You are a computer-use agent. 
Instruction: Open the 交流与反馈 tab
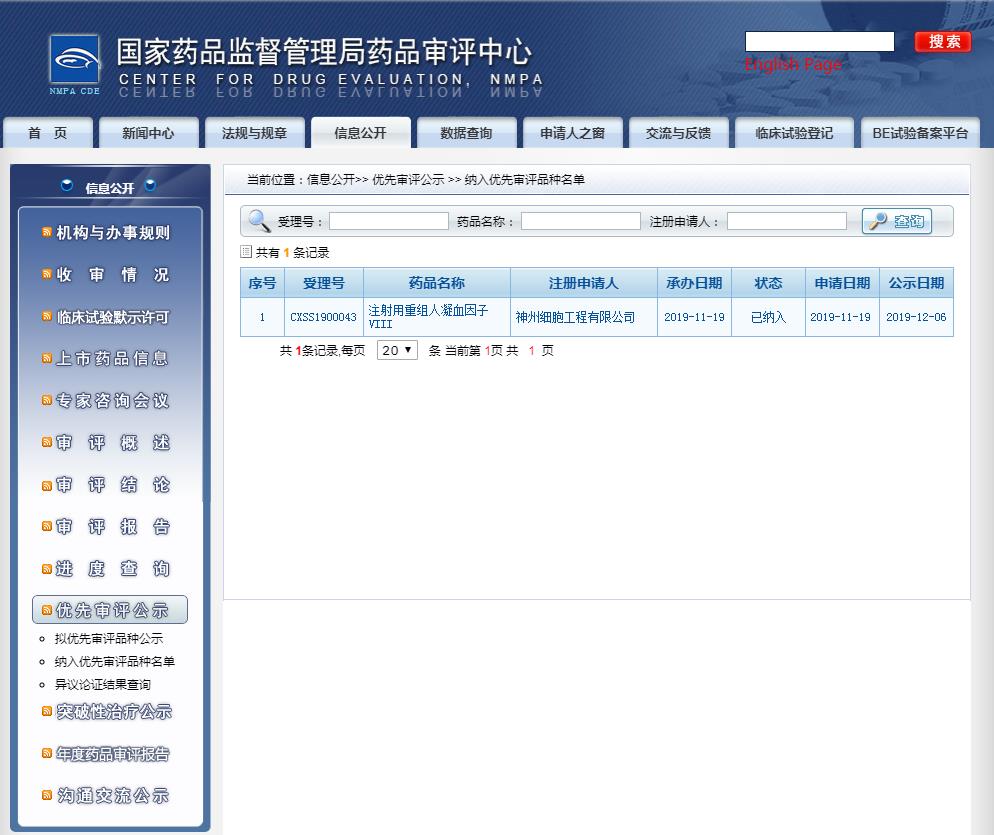click(678, 133)
